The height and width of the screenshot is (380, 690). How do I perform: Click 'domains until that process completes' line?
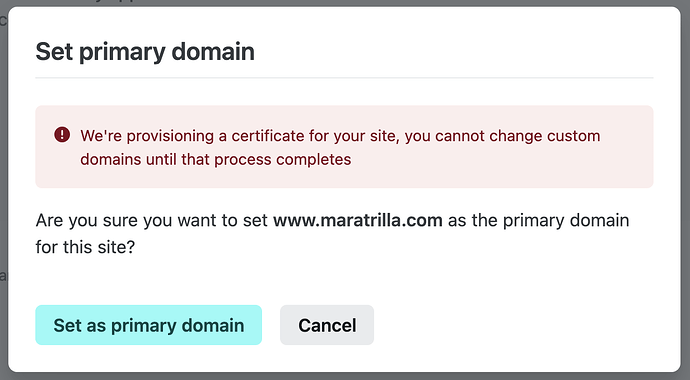coord(216,159)
